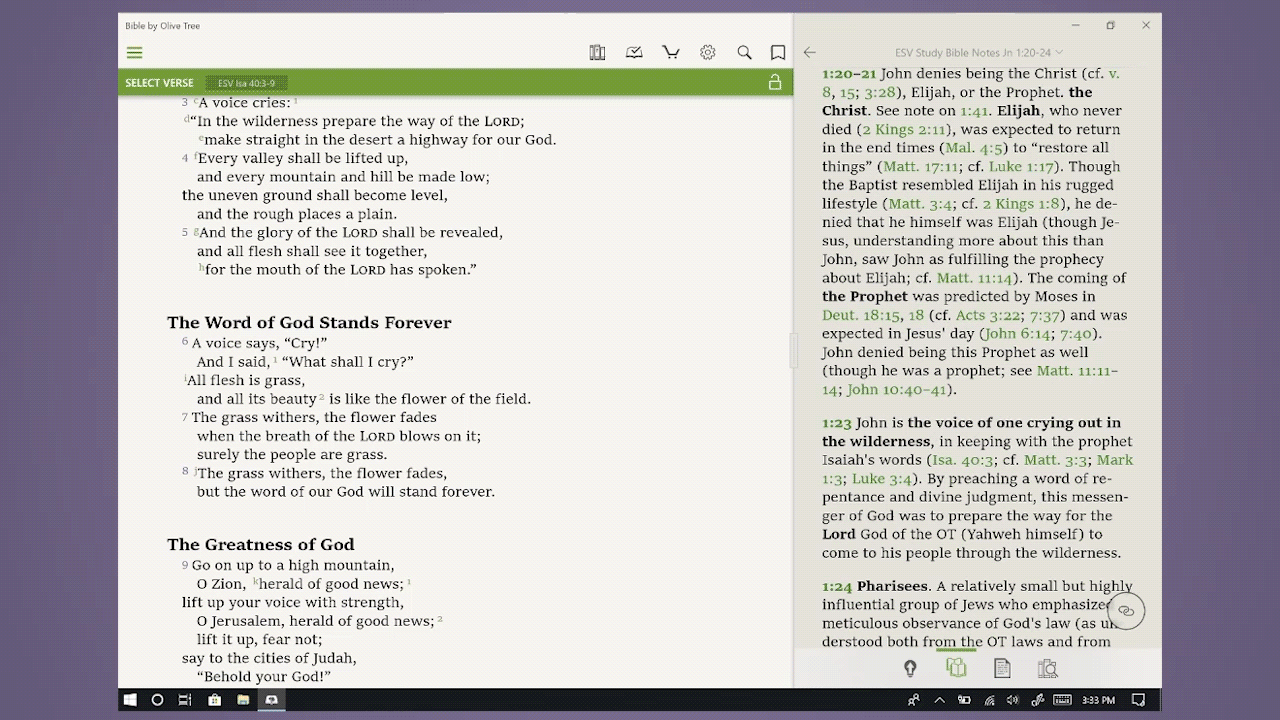This screenshot has width=1280, height=720.
Task: Switch to the parallel open book tab
Action: tap(956, 668)
